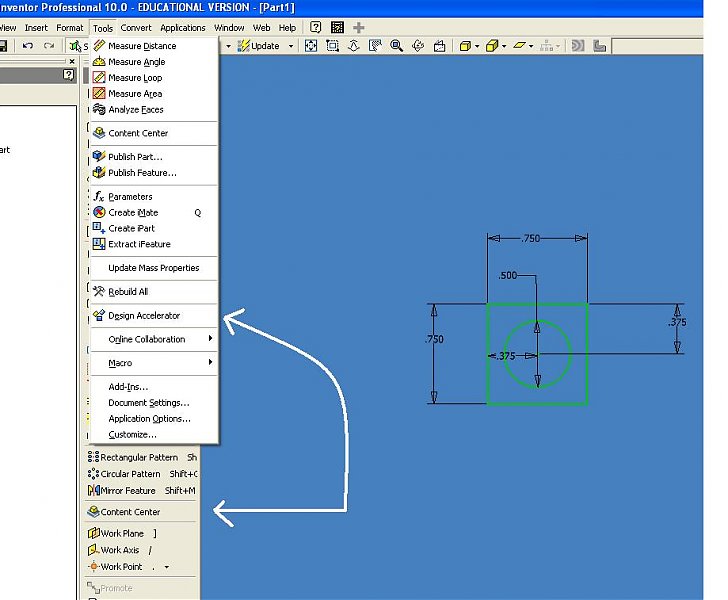The image size is (728, 600).
Task: Click the Zoom Window toolbar icon
Action: tap(332, 46)
